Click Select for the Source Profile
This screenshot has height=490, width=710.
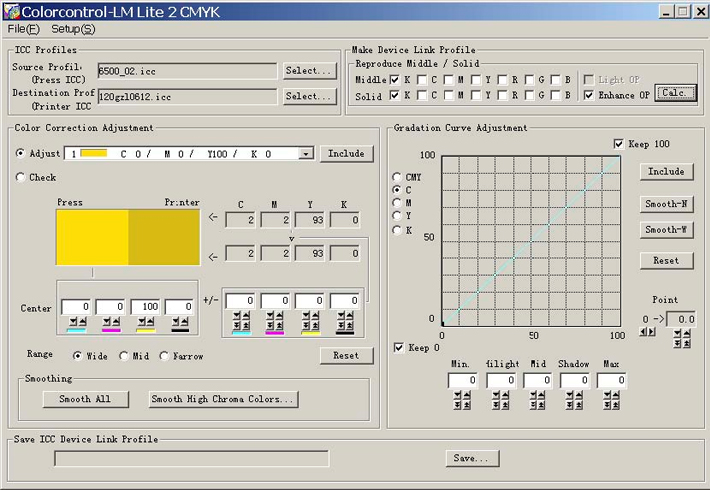click(x=310, y=71)
